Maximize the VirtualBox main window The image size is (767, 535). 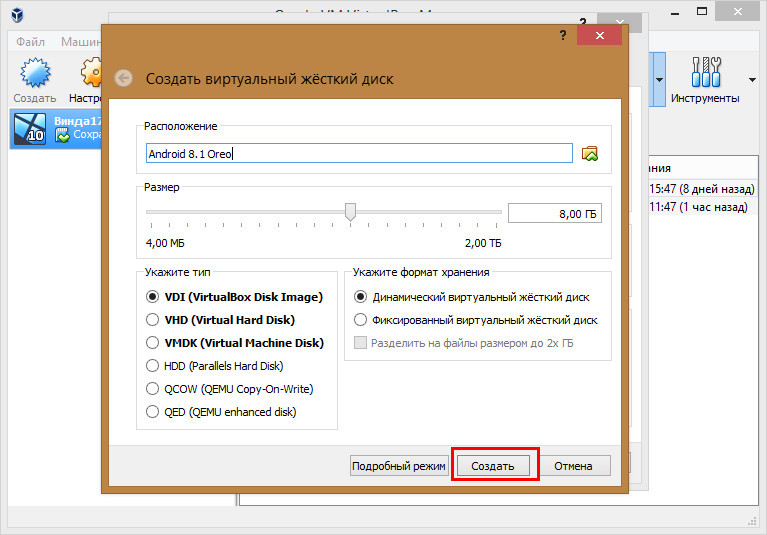702,12
